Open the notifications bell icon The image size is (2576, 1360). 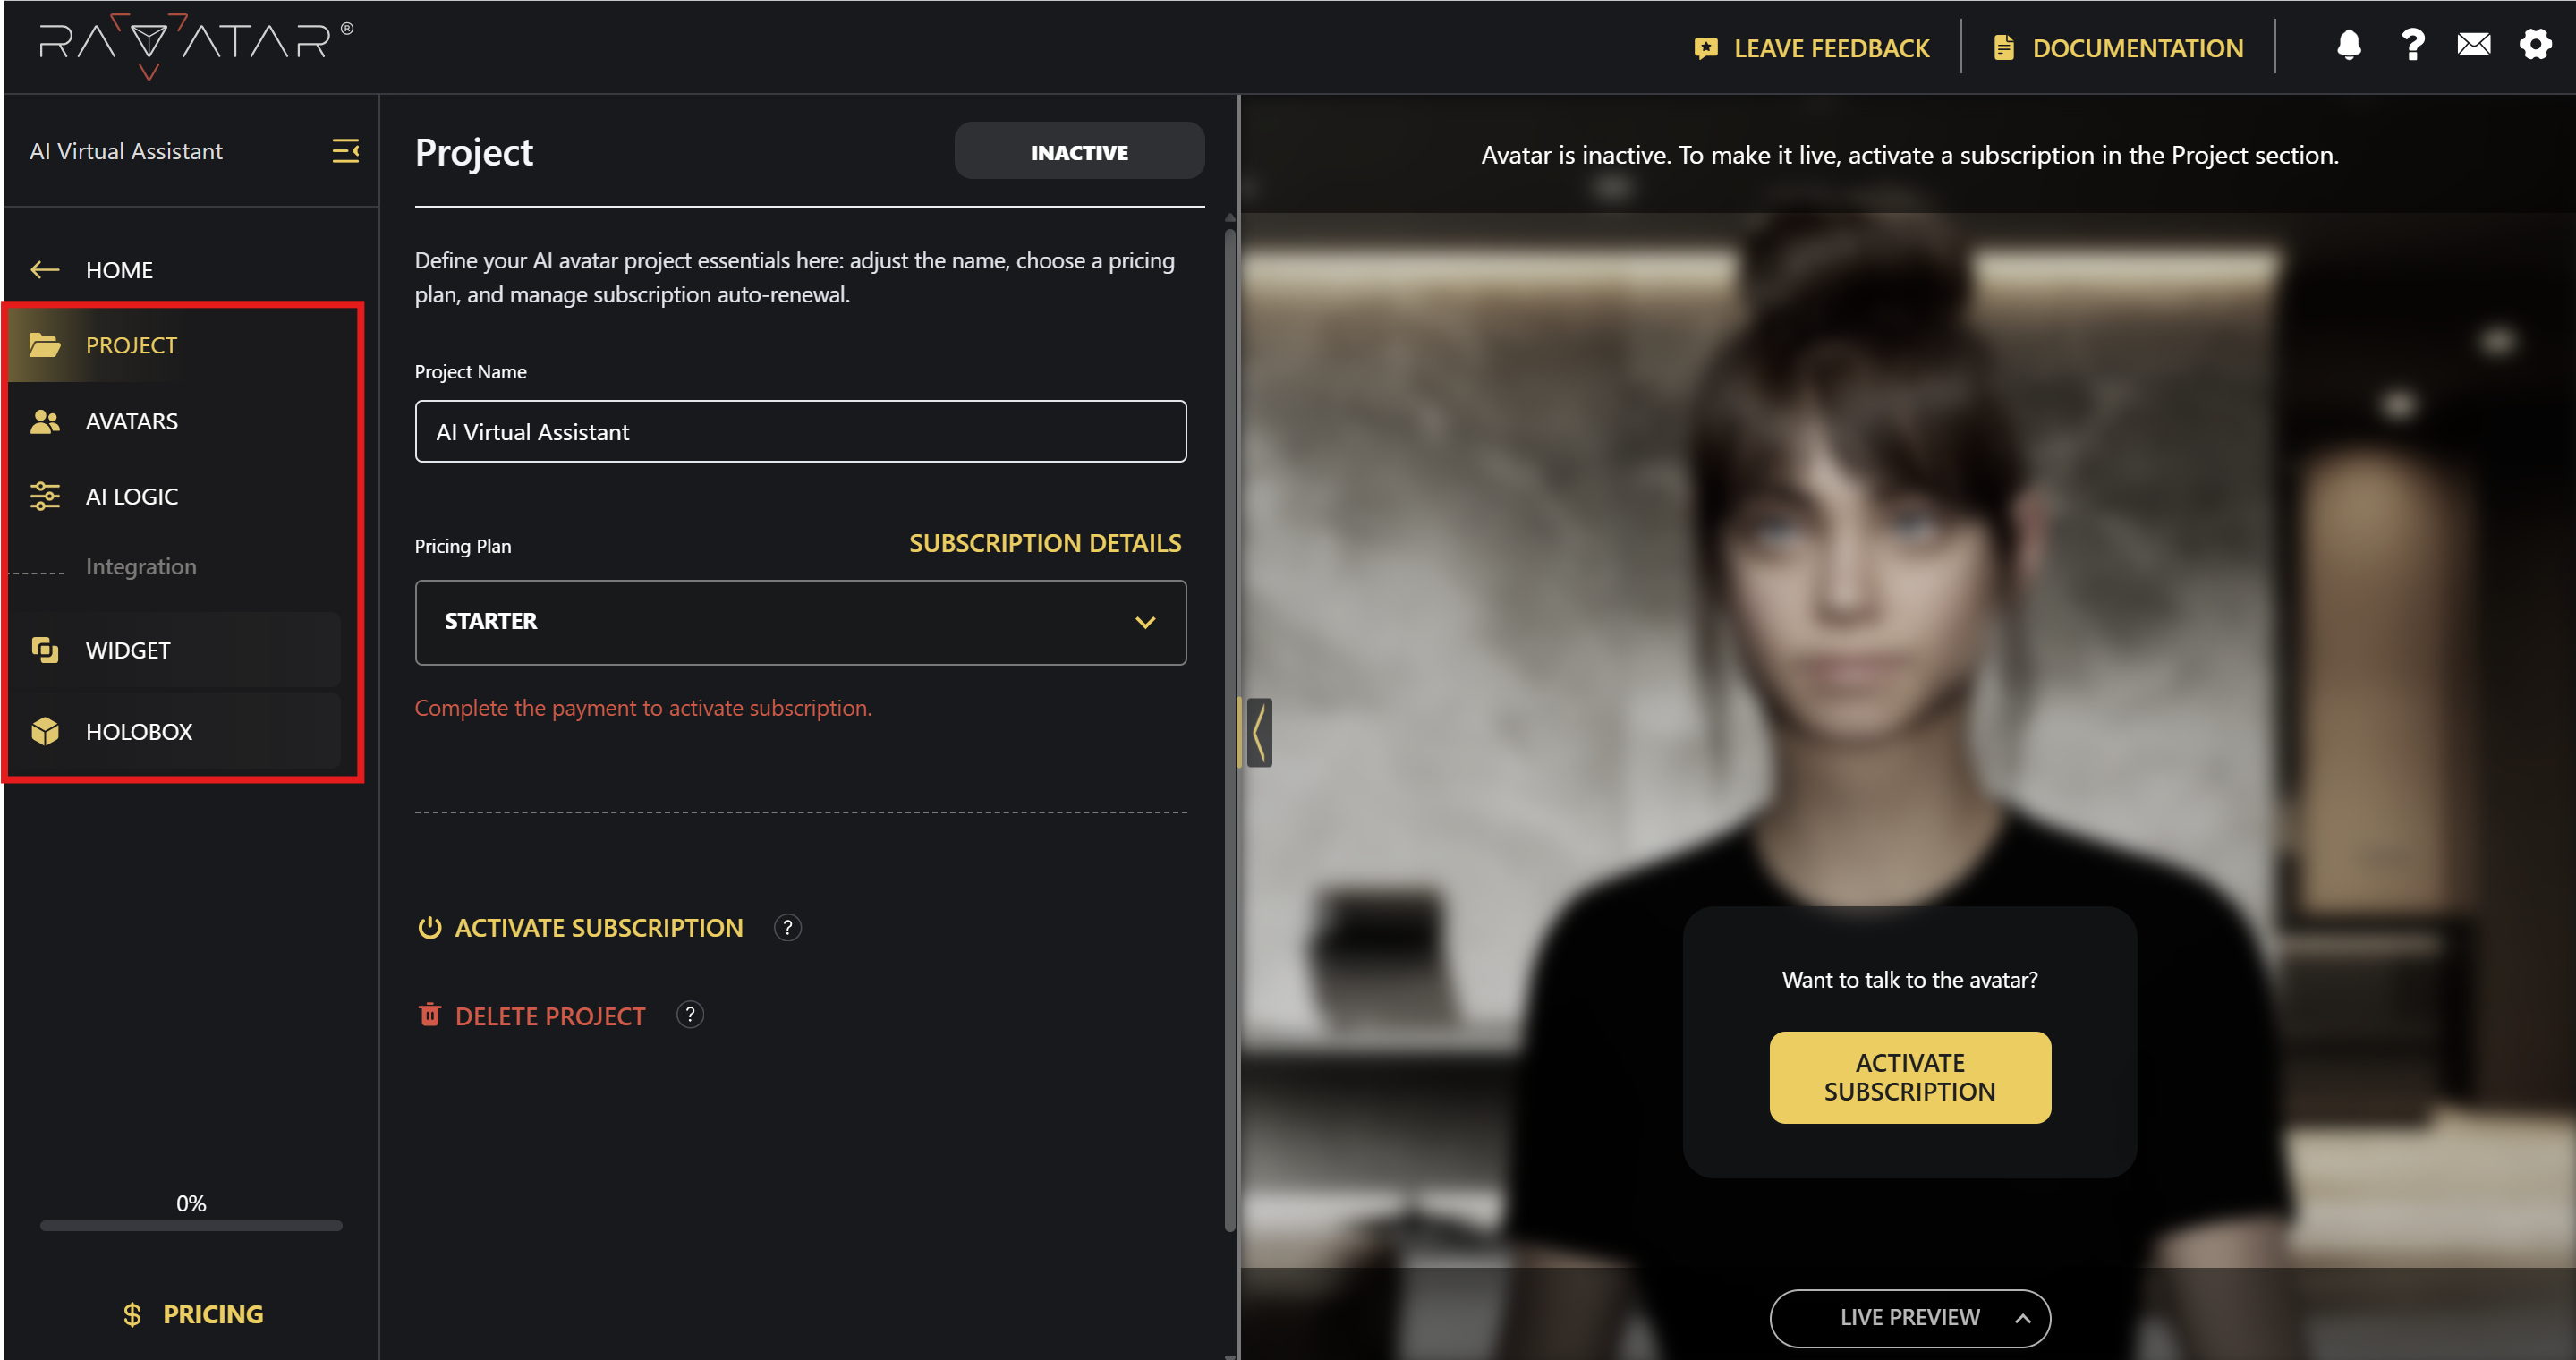click(2348, 45)
